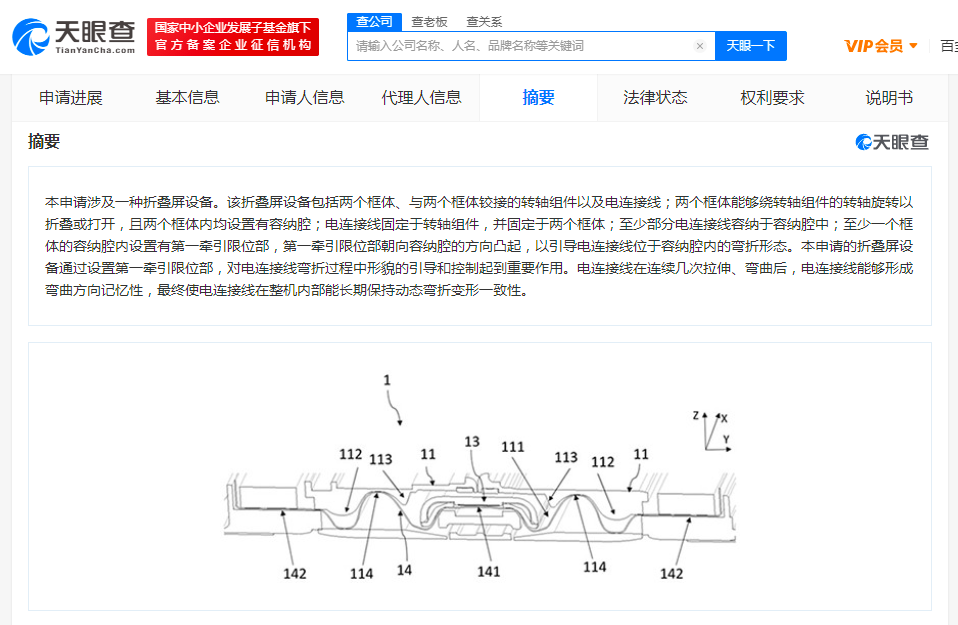Open the VIP会员 dropdown arrow
Screen dimensions: 958x625
pyautogui.click(x=913, y=46)
